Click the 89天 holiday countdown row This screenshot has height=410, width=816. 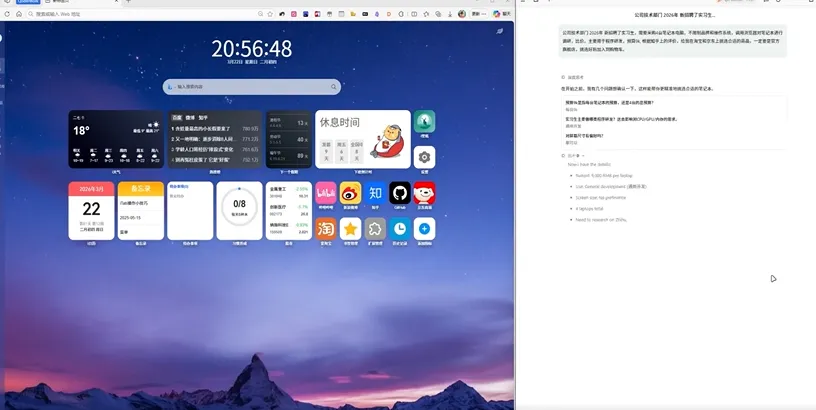coord(289,156)
